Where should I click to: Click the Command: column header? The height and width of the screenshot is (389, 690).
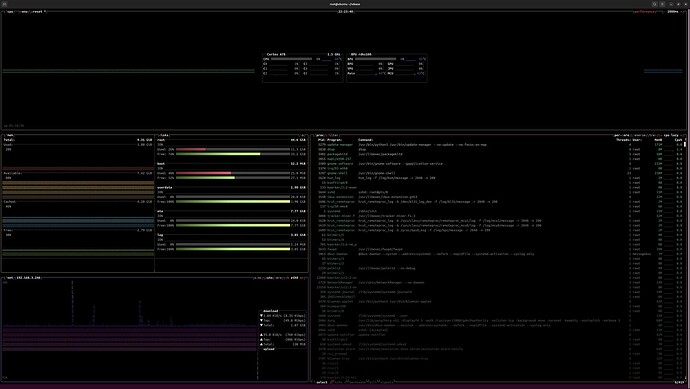pos(366,140)
